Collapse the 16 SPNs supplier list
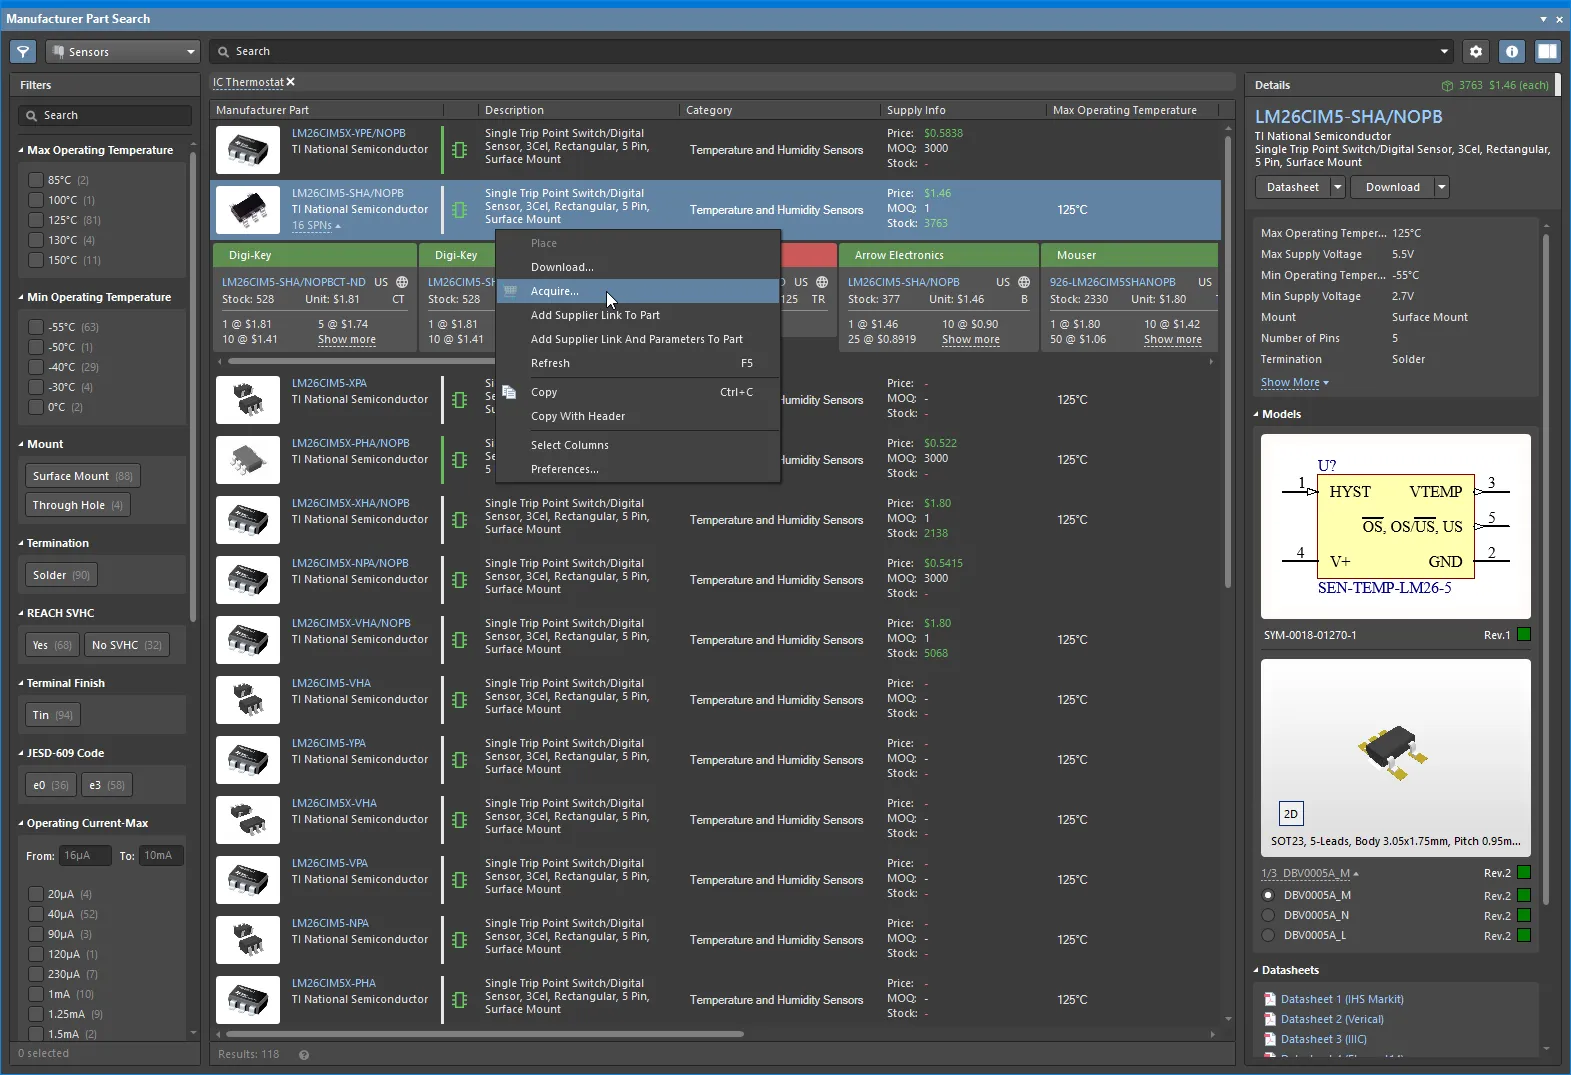The width and height of the screenshot is (1571, 1075). (x=316, y=225)
